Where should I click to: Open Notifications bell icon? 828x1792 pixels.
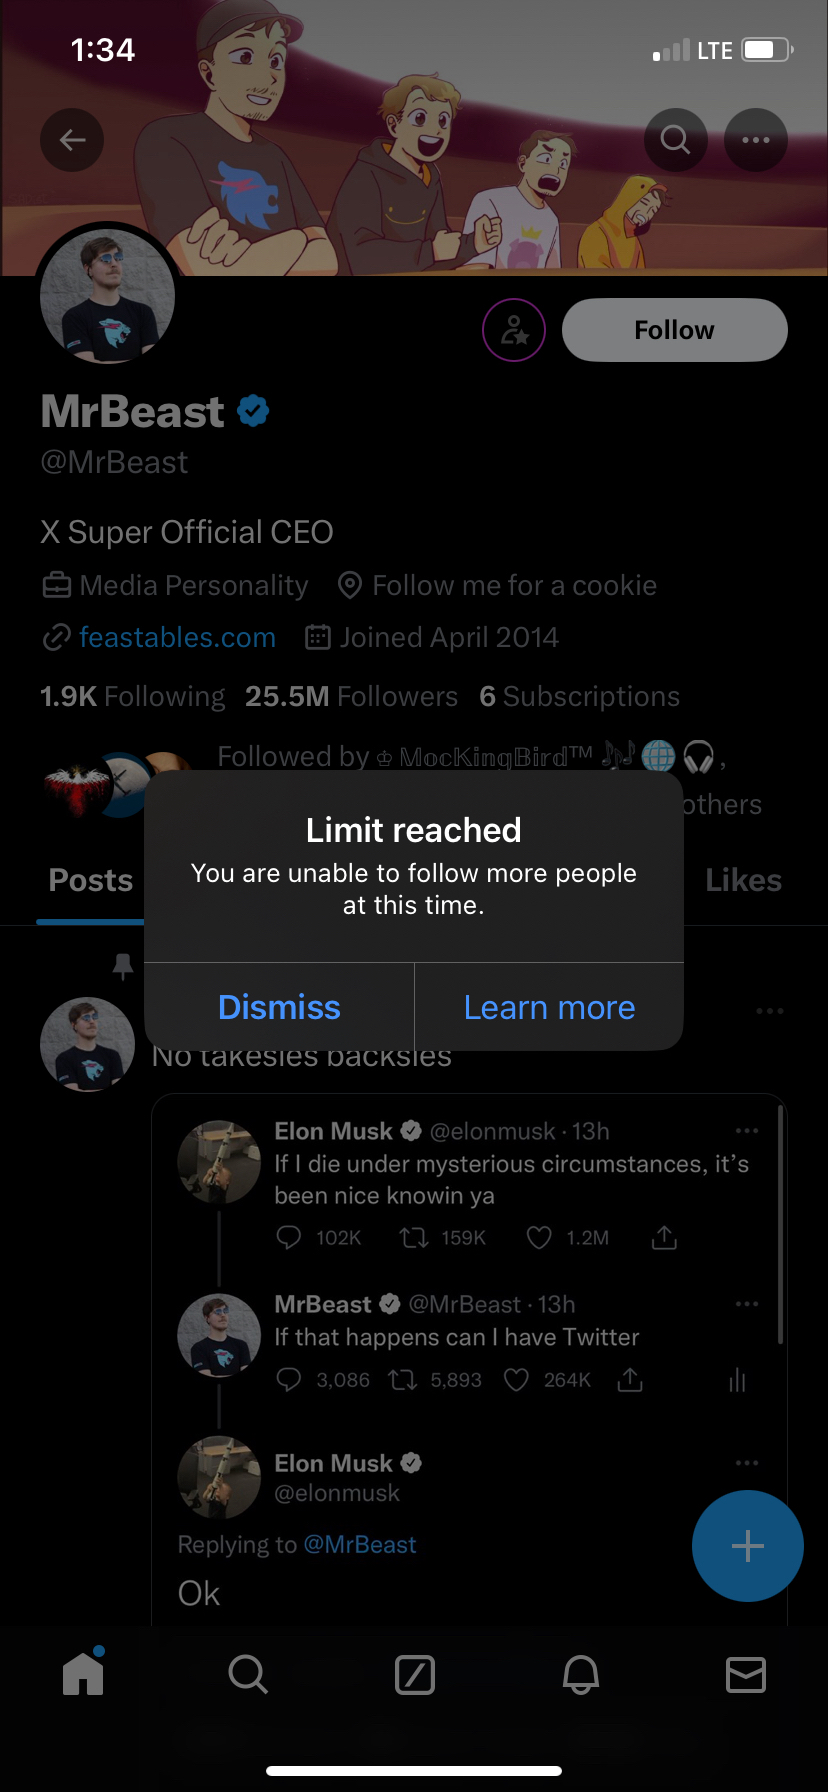tap(581, 1674)
